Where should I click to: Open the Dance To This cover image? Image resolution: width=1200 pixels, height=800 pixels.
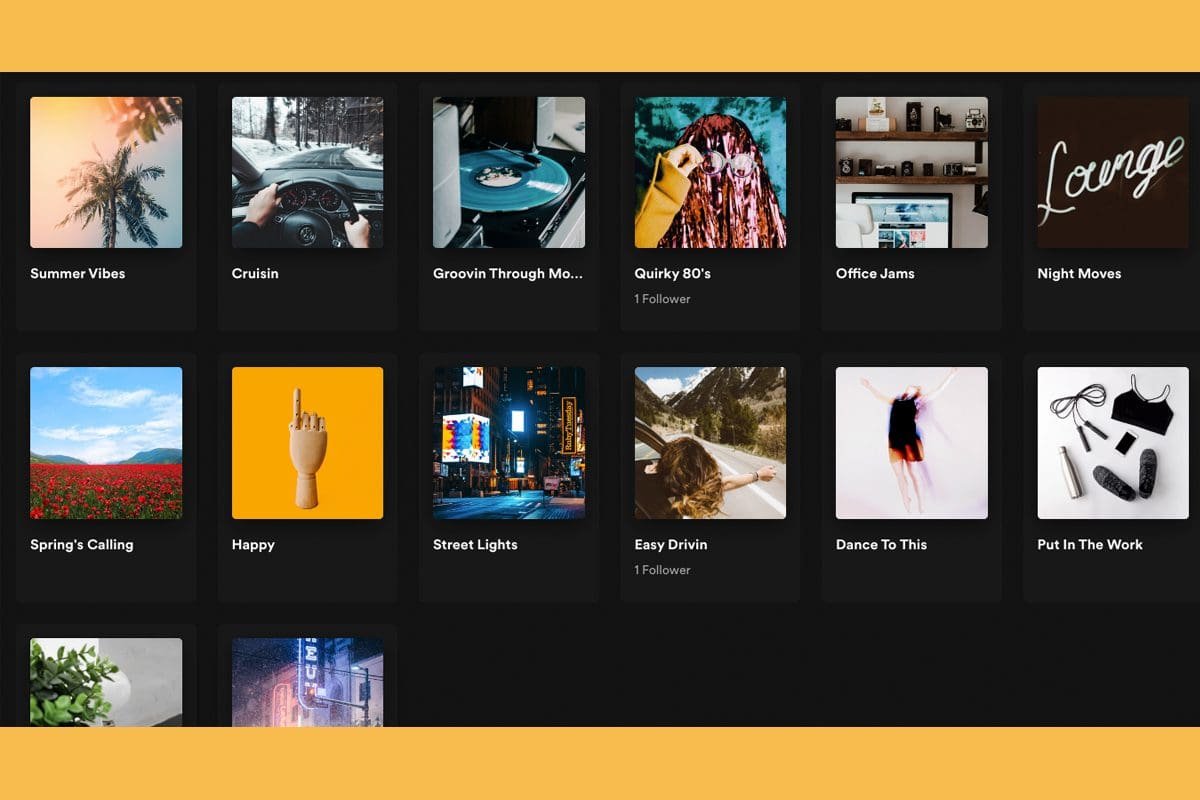(x=912, y=443)
